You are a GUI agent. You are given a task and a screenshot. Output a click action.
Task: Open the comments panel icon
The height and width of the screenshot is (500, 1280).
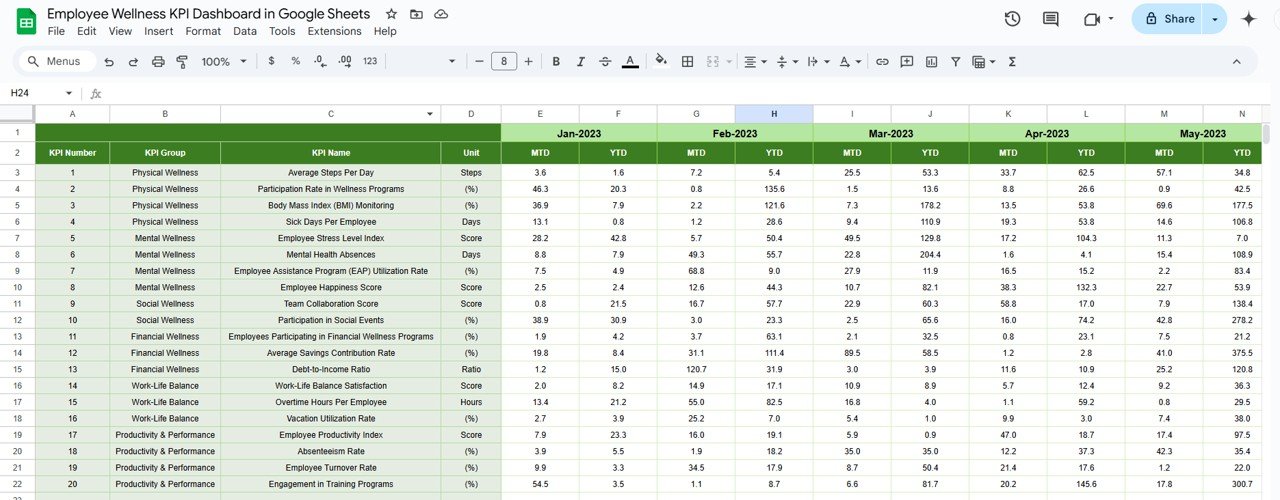pos(1051,19)
